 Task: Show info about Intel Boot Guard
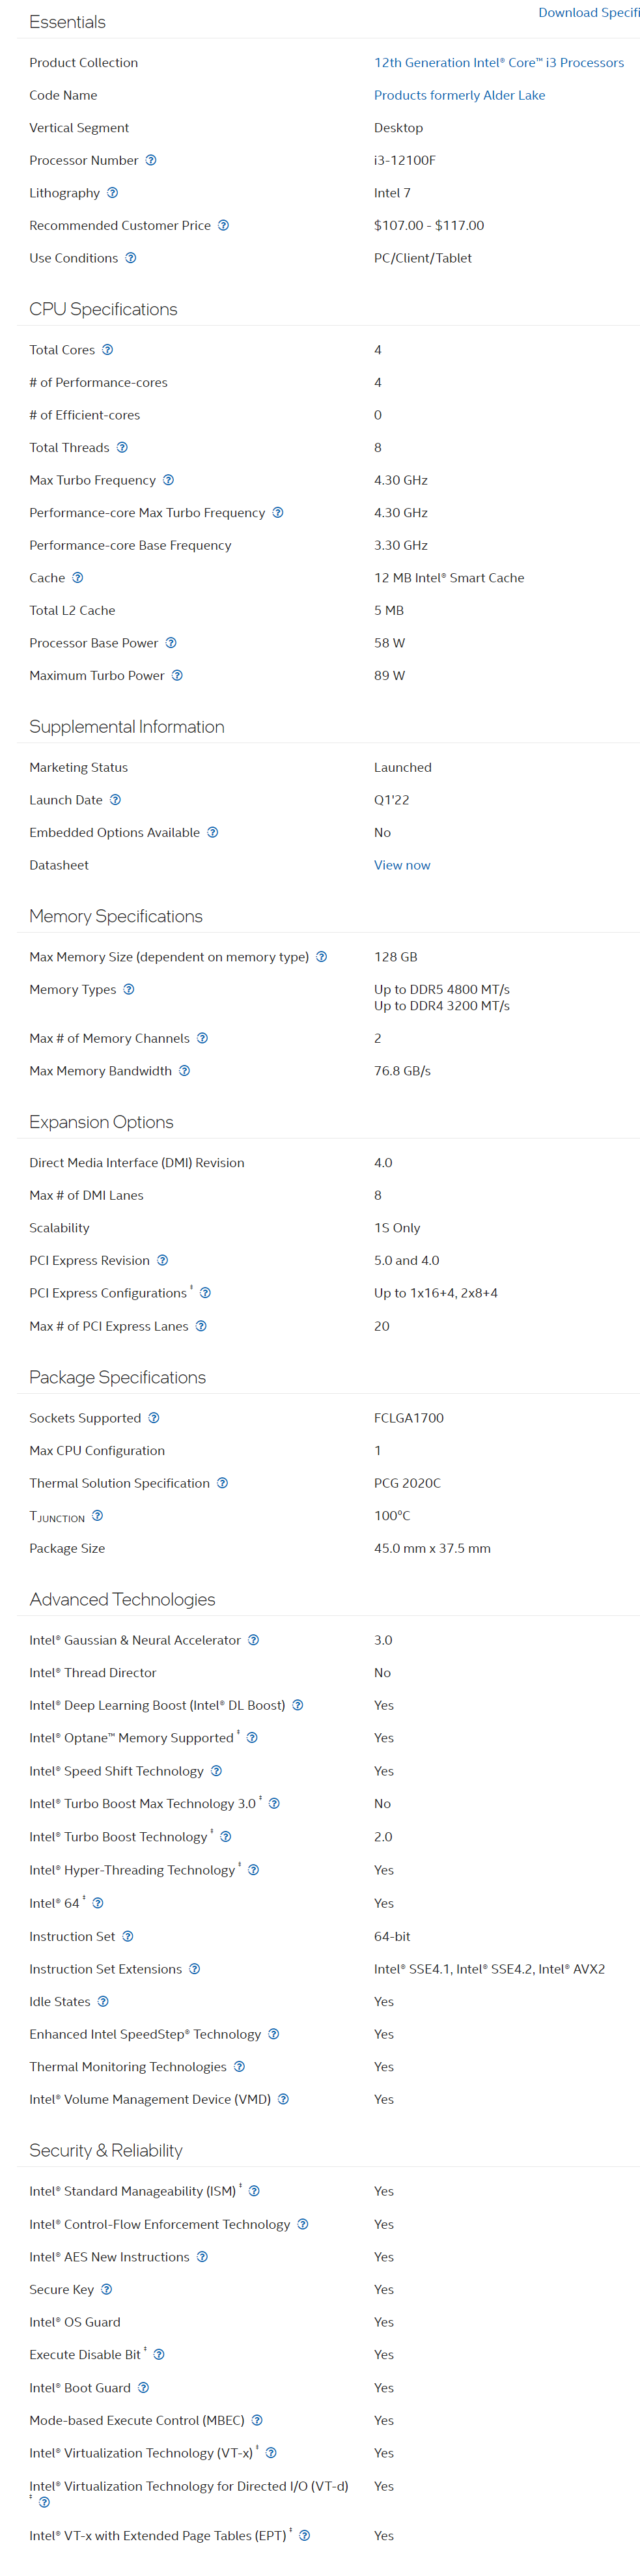[144, 2388]
